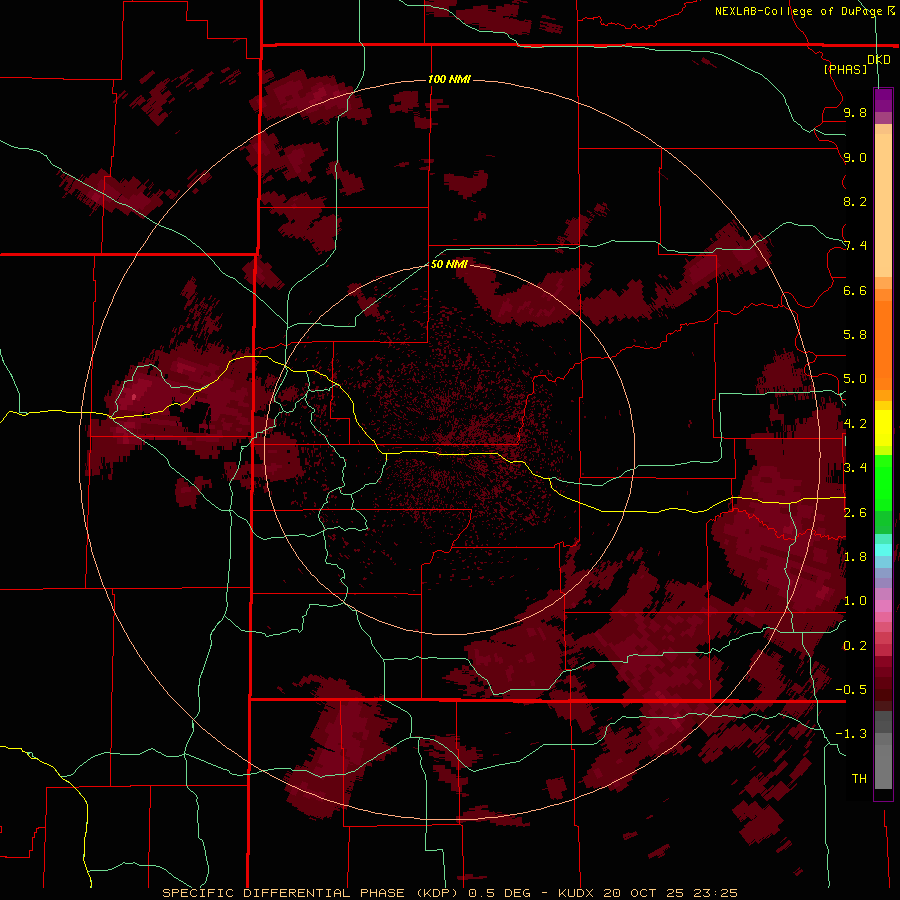
Task: Click the -0.5 scale value
Action: [x=851, y=689]
